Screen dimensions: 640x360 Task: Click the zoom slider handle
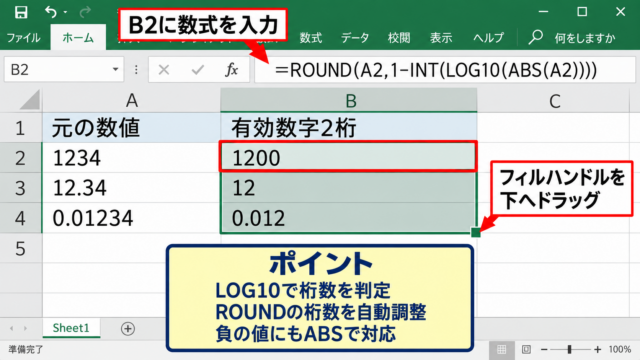point(569,349)
